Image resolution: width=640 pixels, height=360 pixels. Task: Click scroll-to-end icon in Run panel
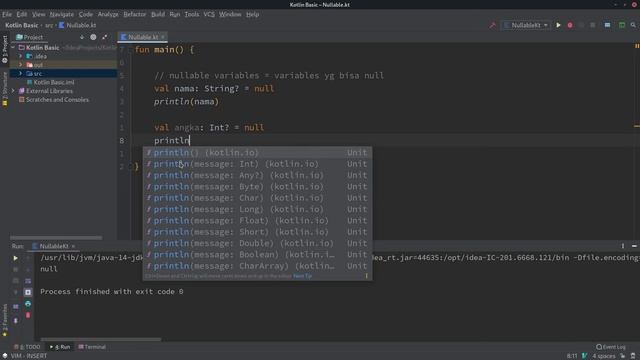[28, 292]
